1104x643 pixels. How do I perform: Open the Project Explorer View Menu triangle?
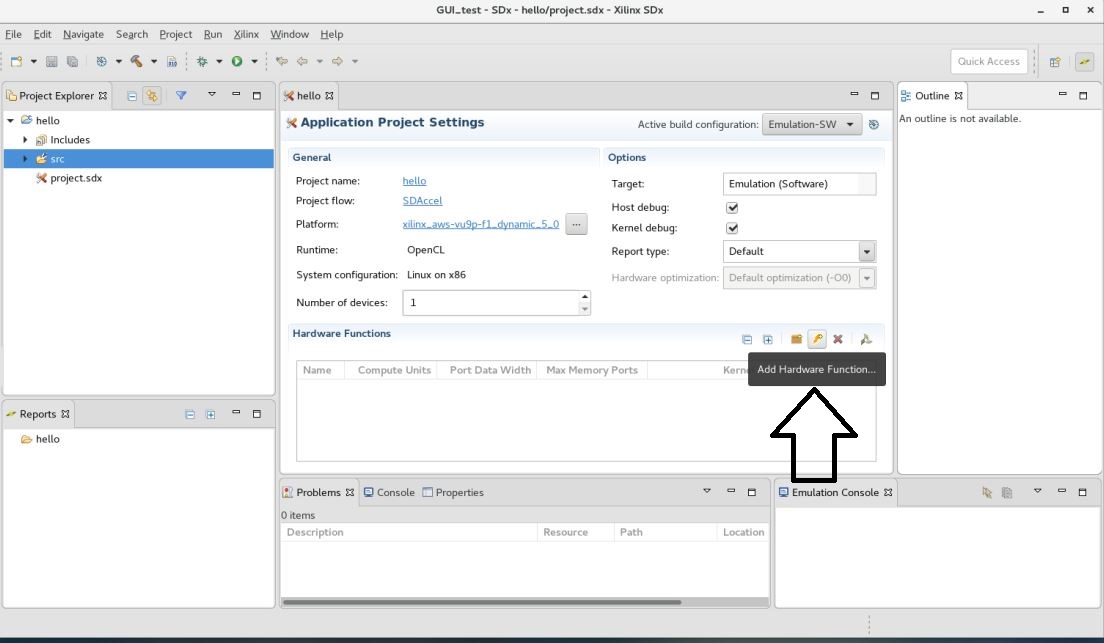coord(211,94)
